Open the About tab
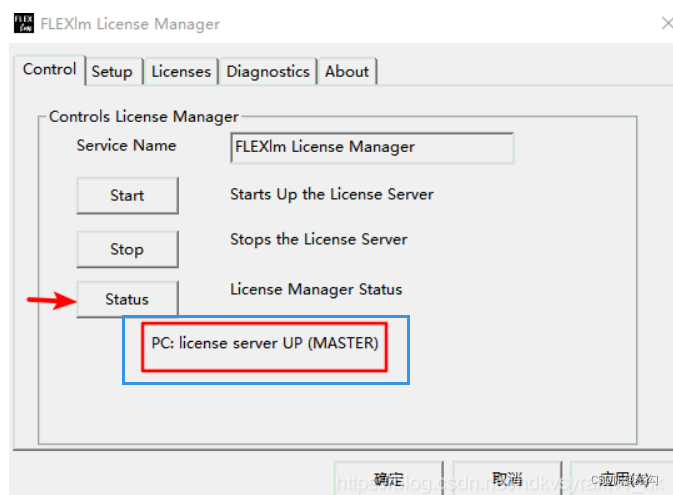Viewport: 673px width, 495px height. point(347,71)
